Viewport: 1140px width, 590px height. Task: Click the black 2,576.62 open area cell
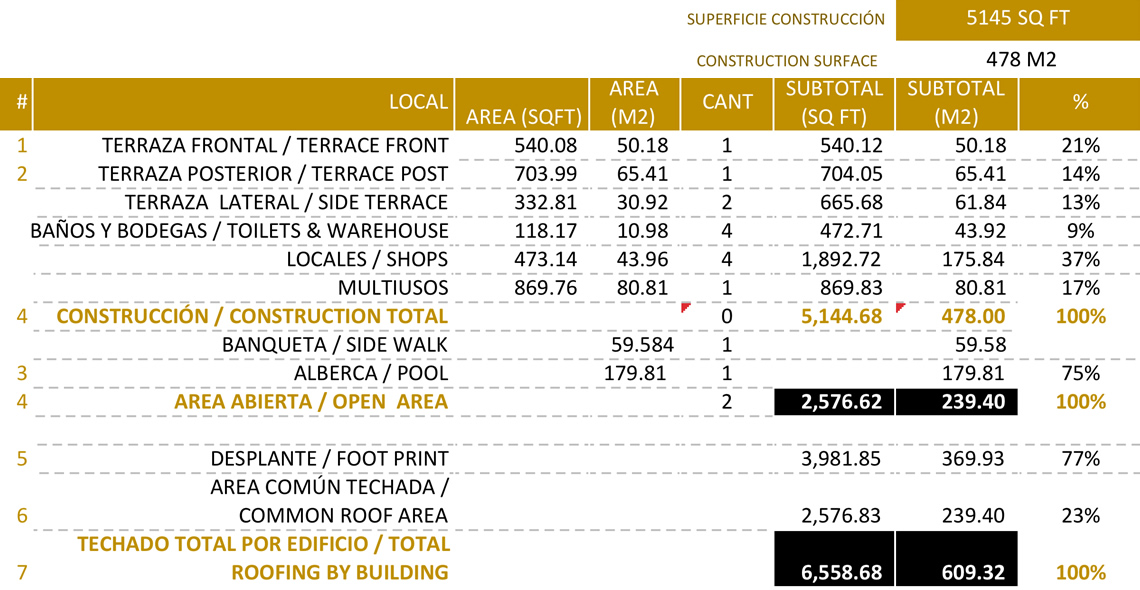(x=835, y=402)
